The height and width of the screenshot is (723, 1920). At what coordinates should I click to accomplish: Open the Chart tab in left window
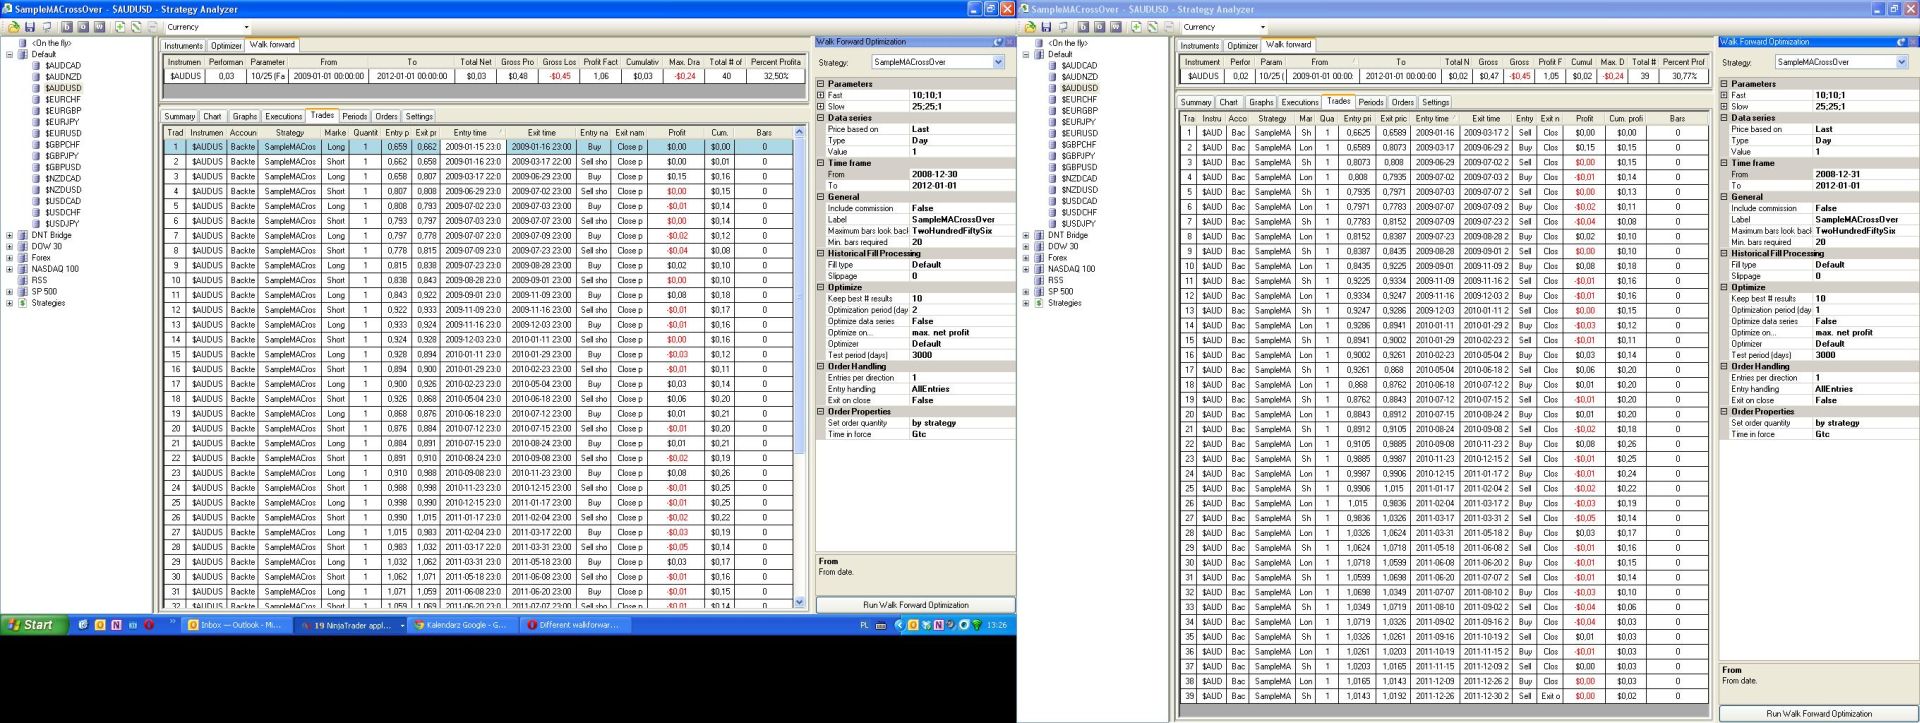click(213, 117)
